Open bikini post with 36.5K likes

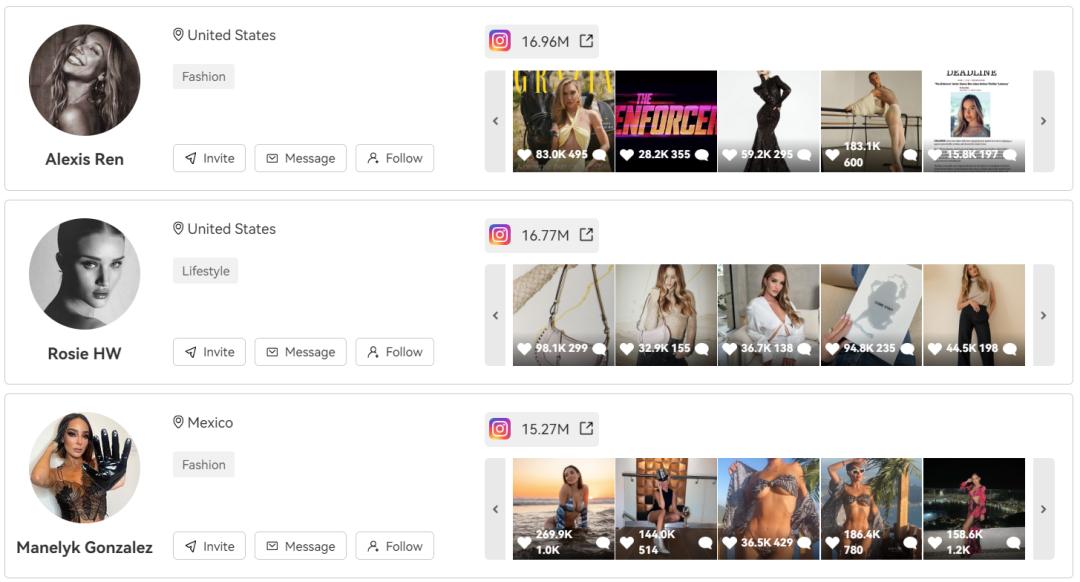click(x=769, y=509)
